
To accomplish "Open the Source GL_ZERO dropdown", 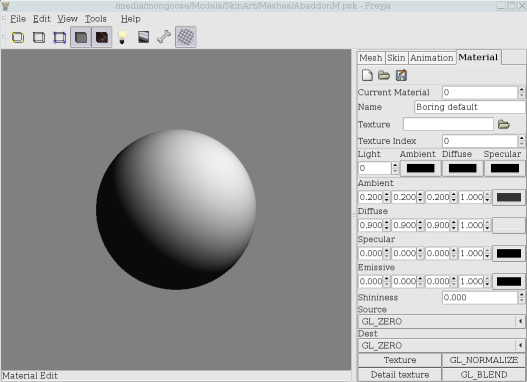I will [441, 322].
